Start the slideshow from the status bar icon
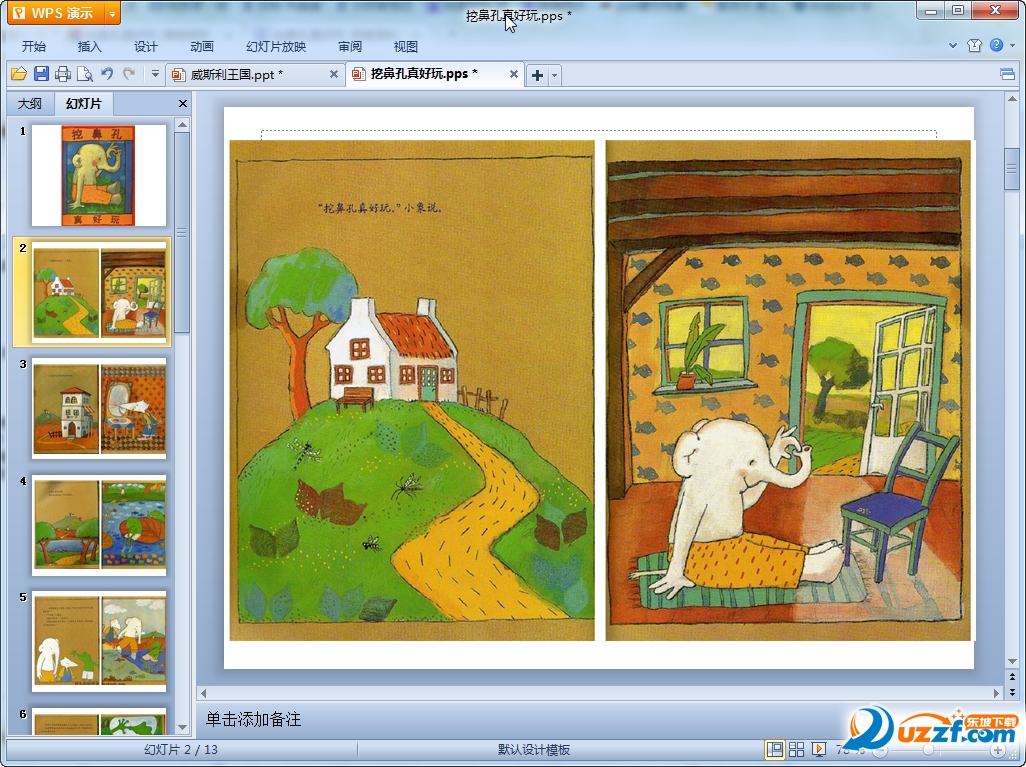Viewport: 1026px width, 767px height. [819, 749]
